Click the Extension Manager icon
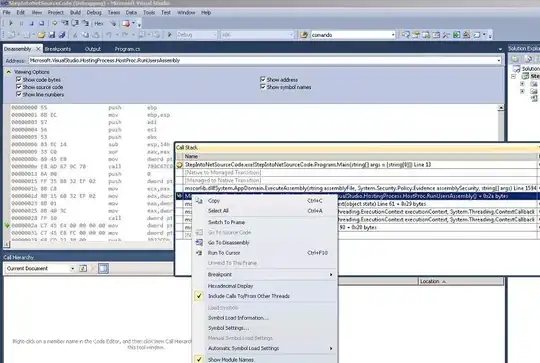 pos(467,35)
